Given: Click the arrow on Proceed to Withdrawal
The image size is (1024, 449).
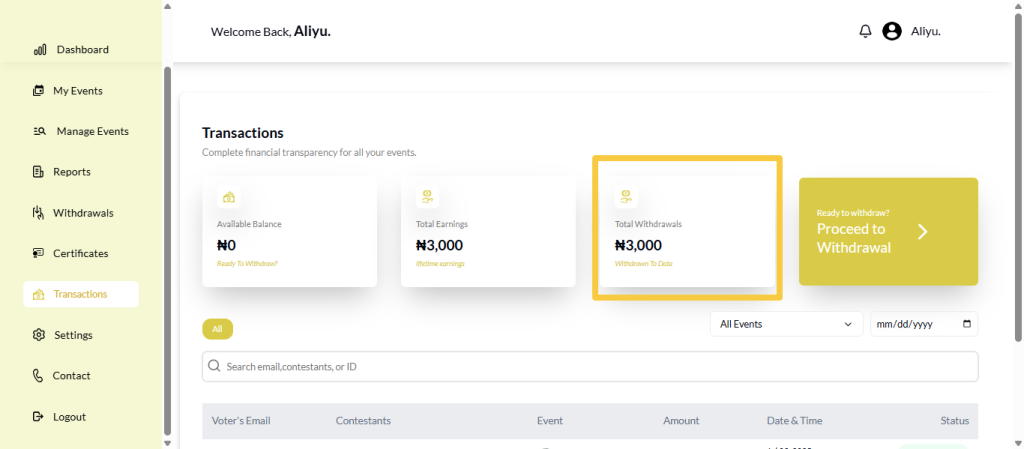Looking at the screenshot, I should click(923, 232).
